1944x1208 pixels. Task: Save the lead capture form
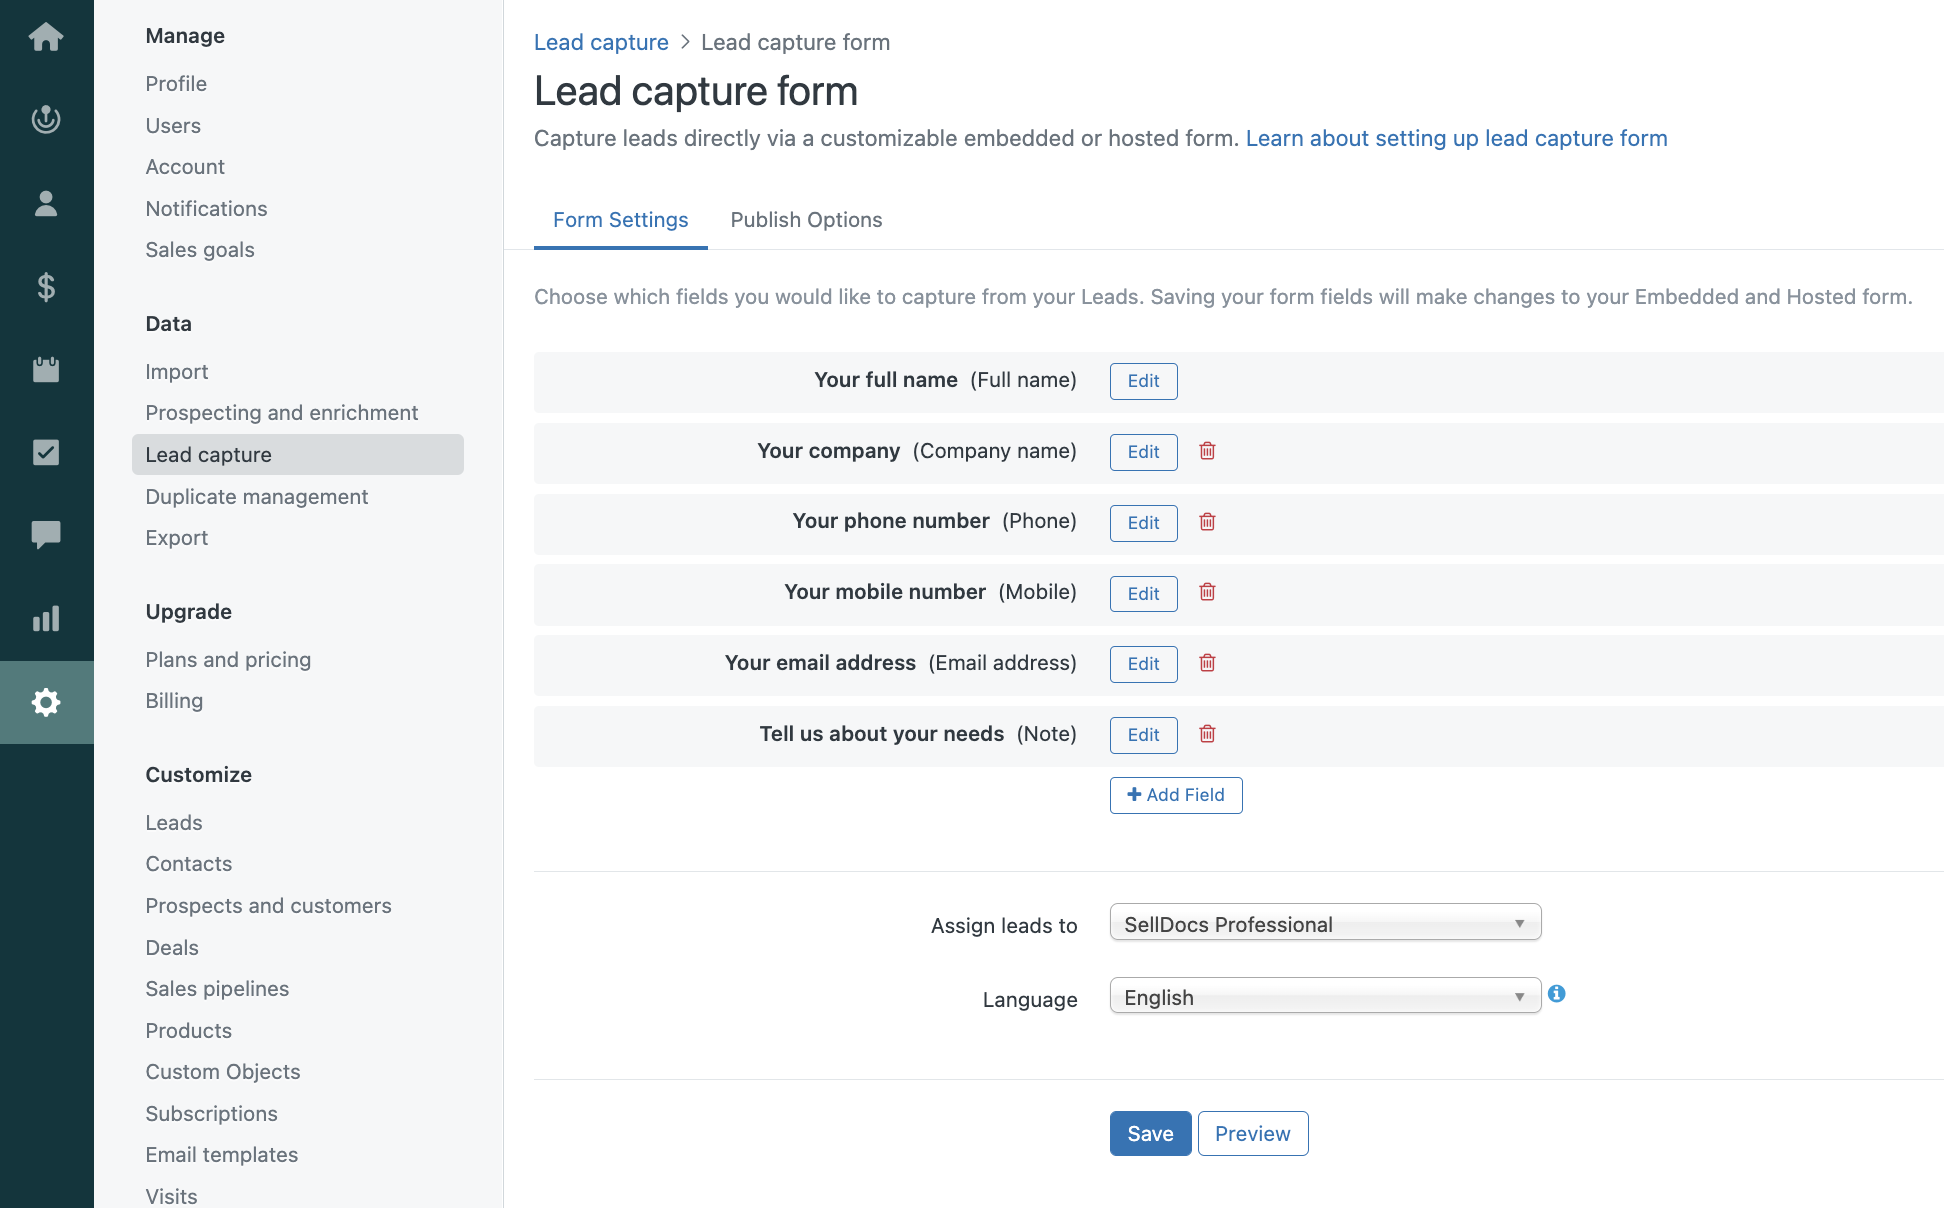click(1150, 1133)
